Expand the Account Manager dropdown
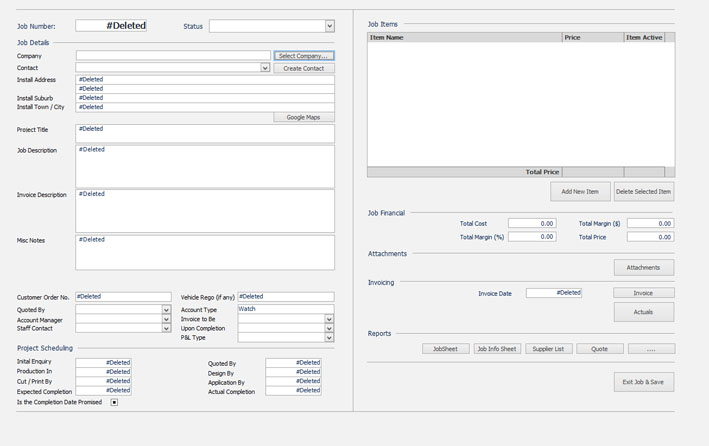709x446 pixels. click(166, 319)
